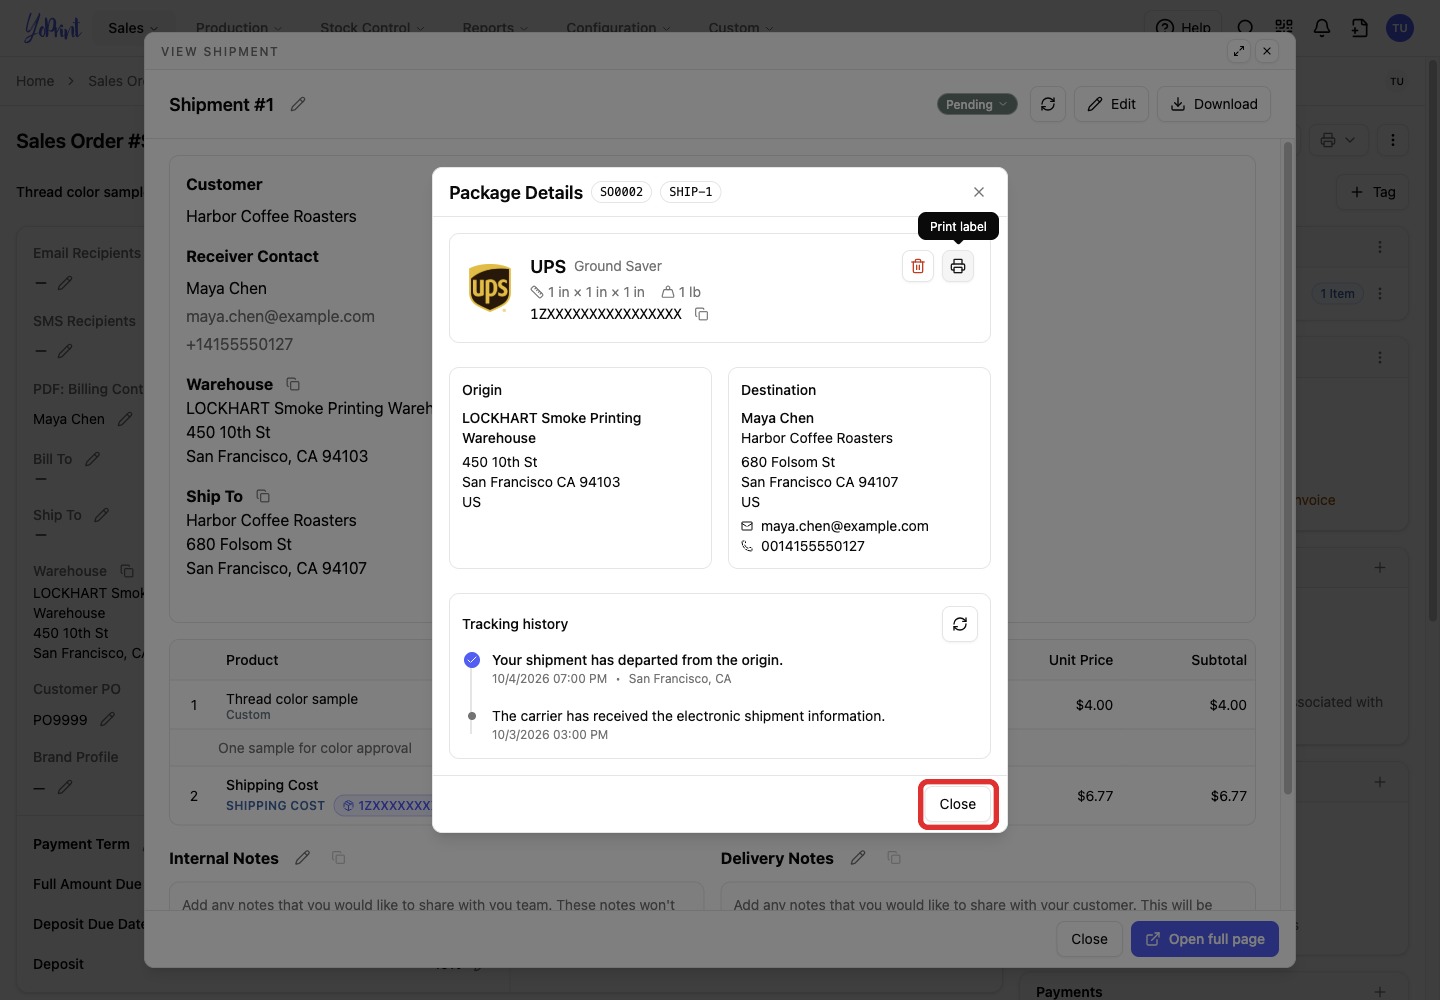Open the QR scanner icon in top bar
This screenshot has width=1440, height=1000.
click(1284, 28)
